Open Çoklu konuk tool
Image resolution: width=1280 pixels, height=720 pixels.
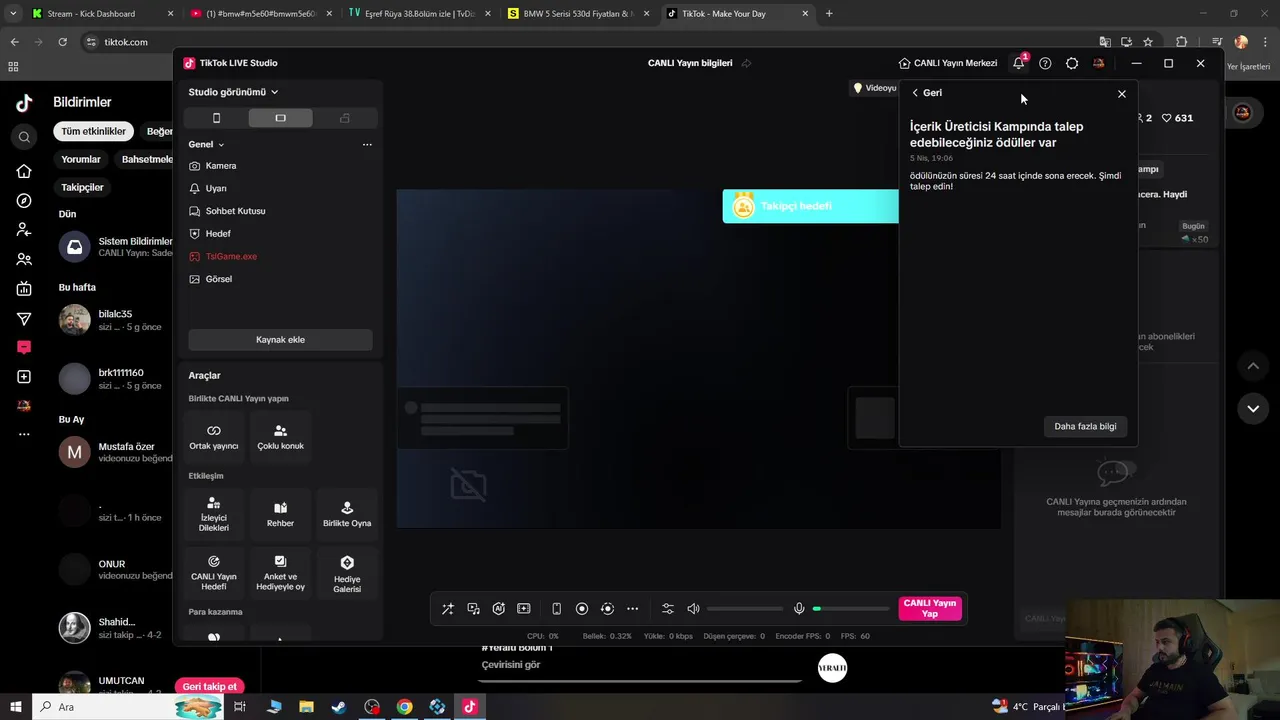280,437
